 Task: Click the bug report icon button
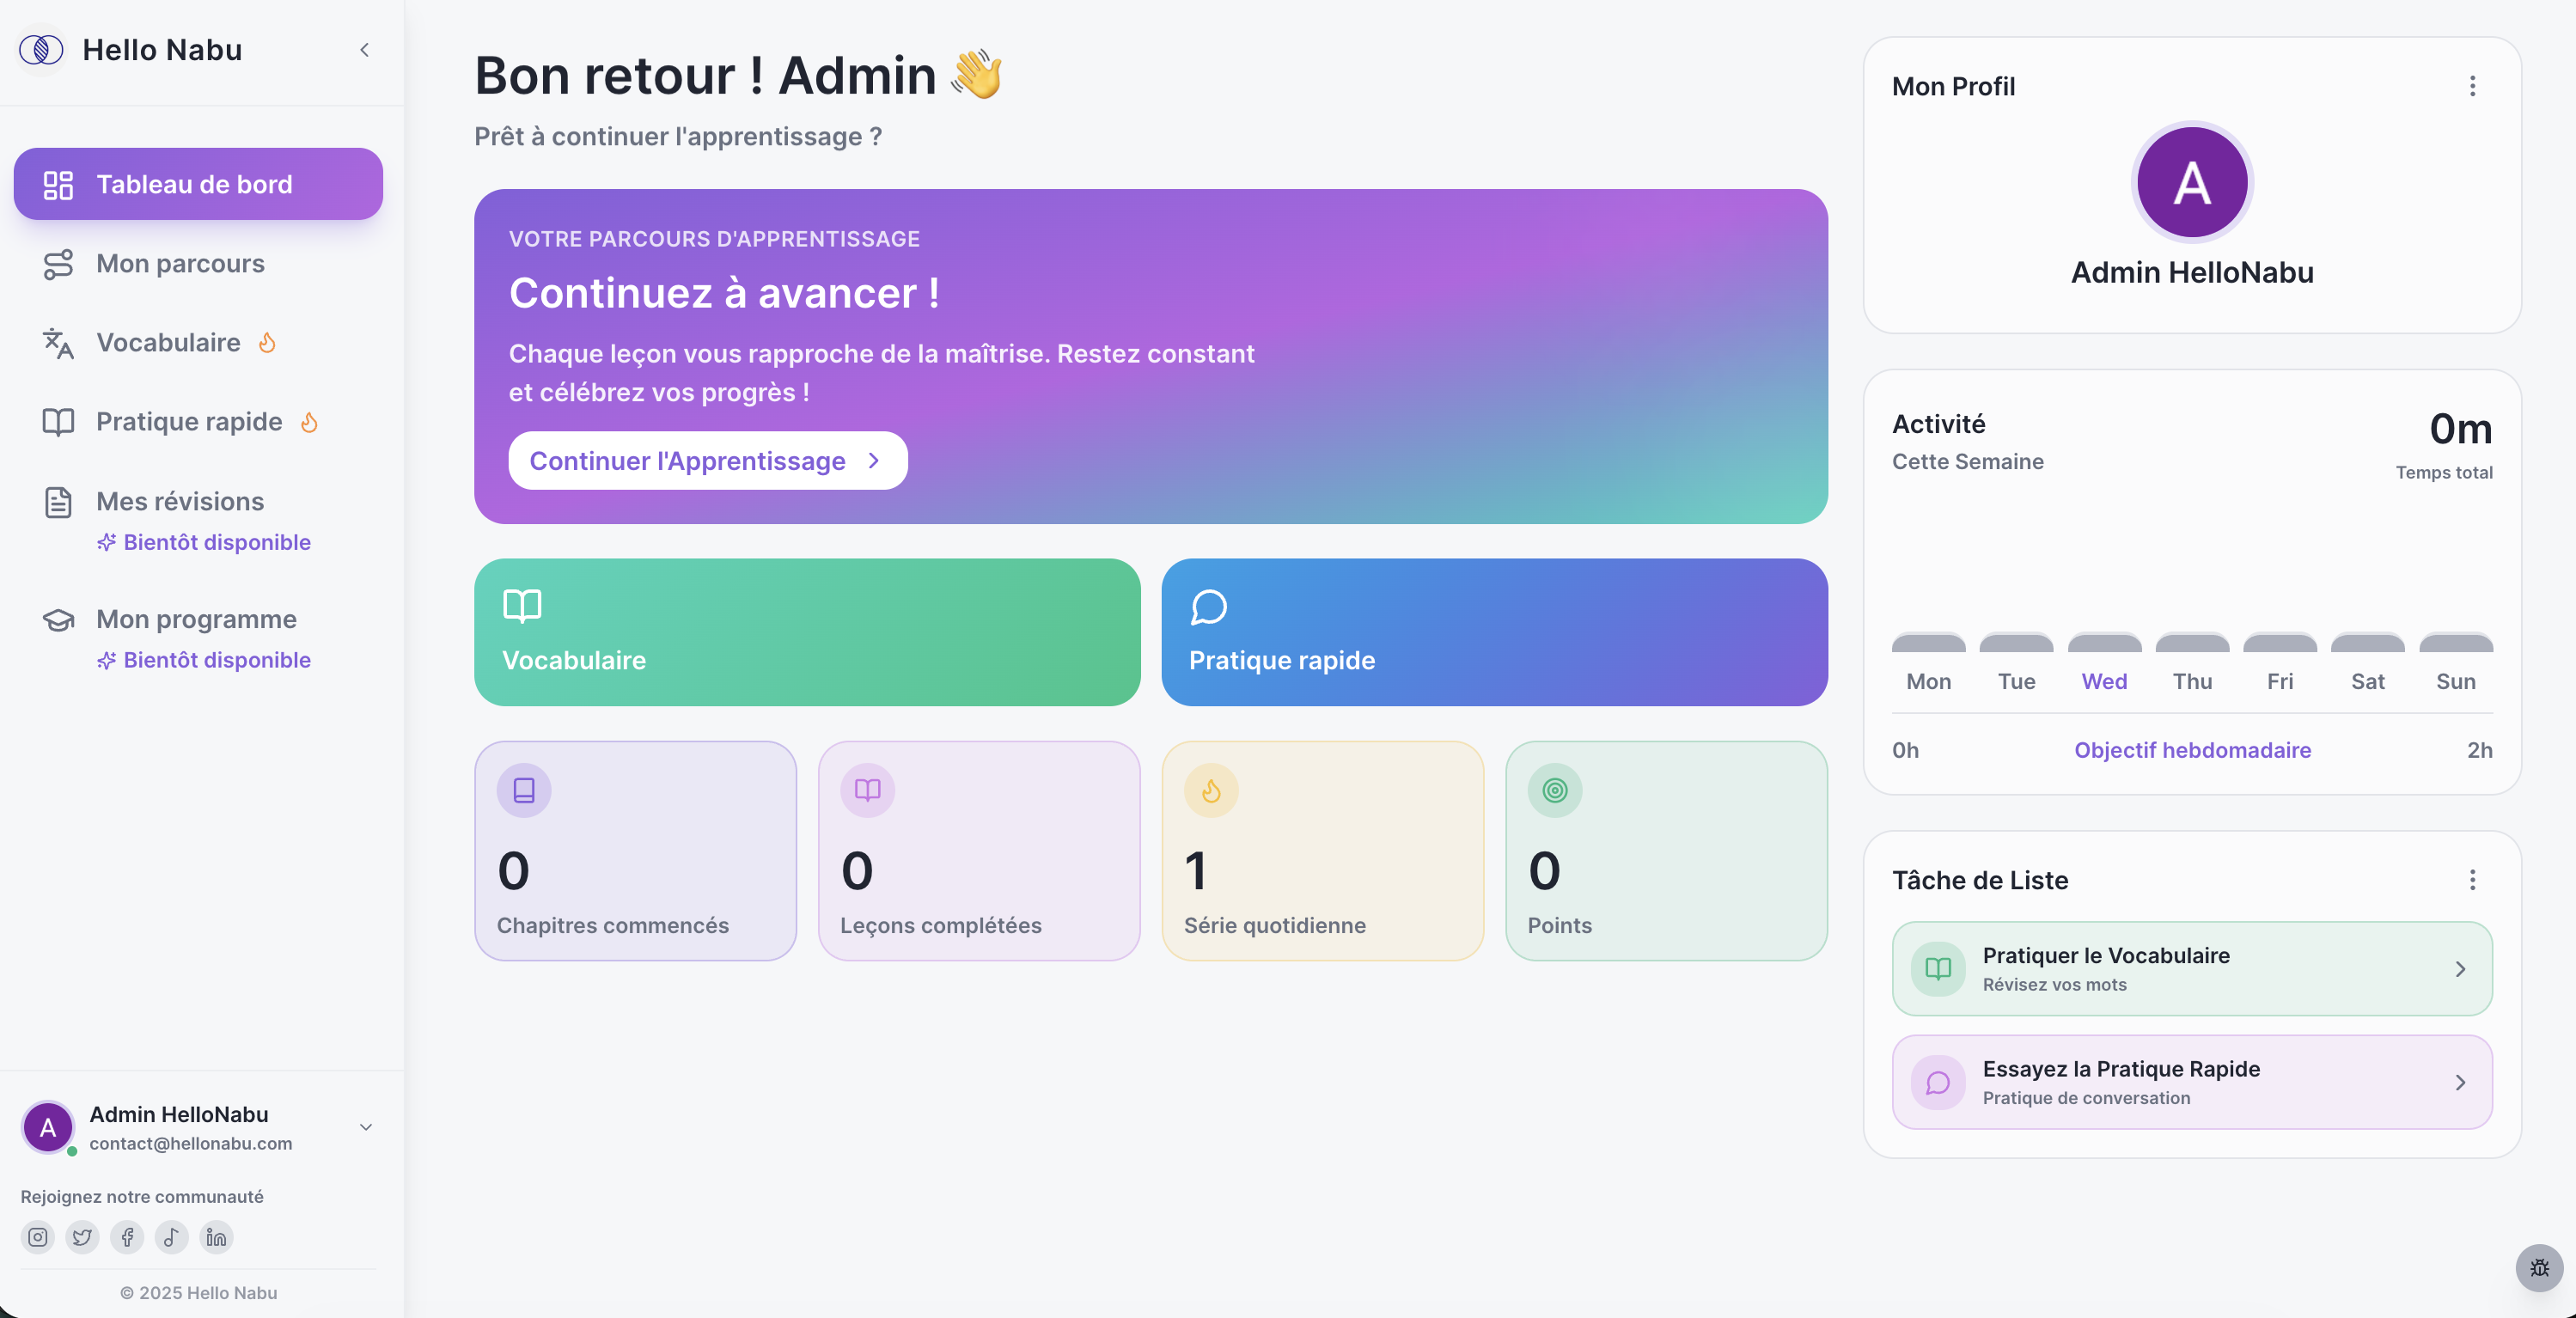coord(2539,1268)
